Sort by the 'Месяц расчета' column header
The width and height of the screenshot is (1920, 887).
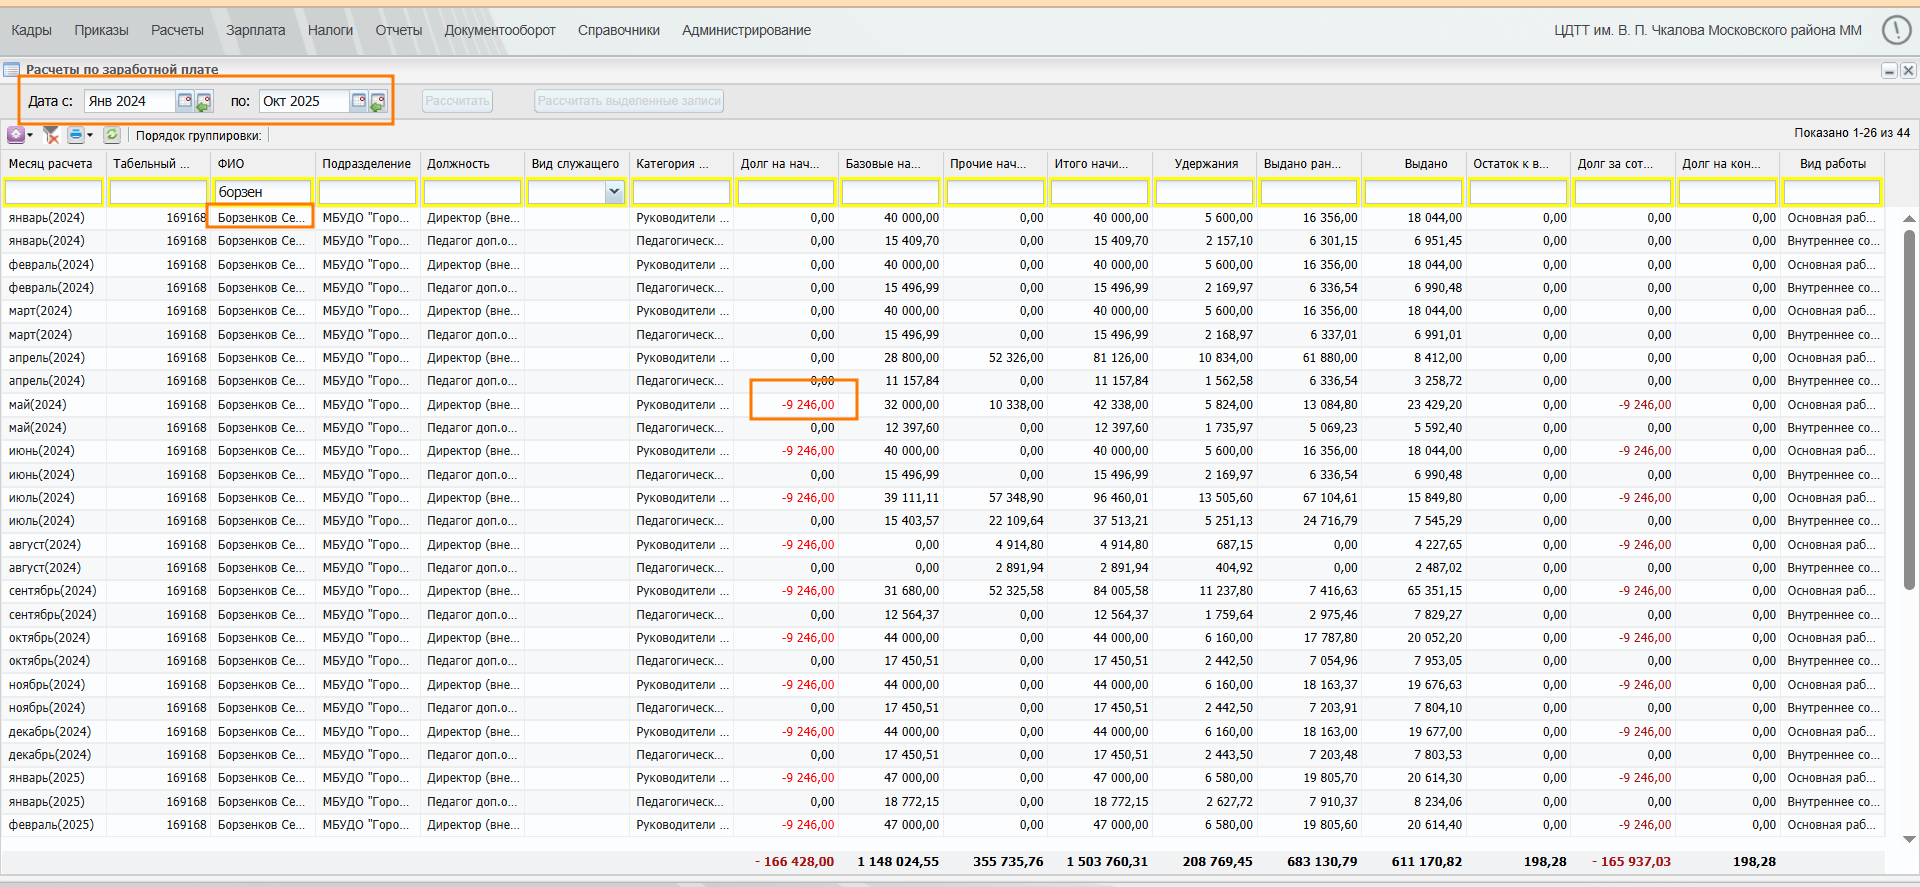coord(51,164)
